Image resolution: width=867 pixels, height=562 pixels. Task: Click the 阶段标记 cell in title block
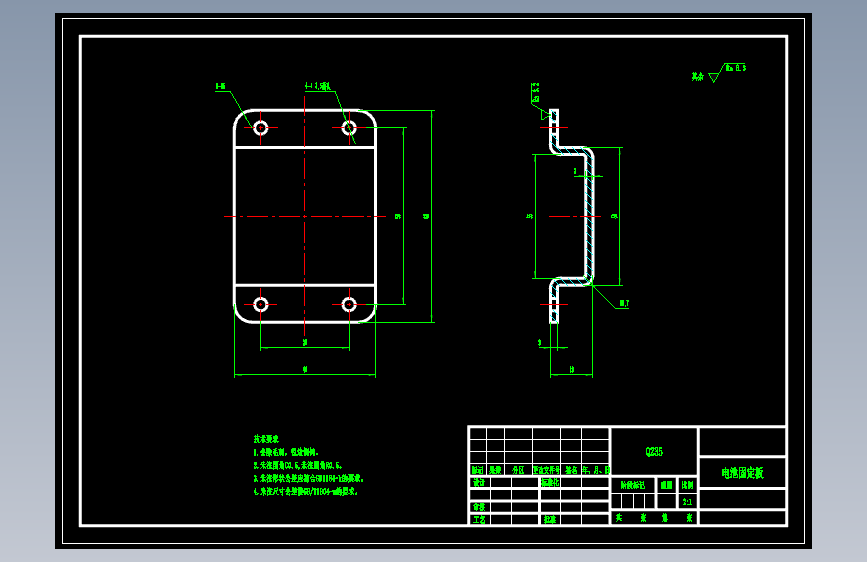[633, 485]
